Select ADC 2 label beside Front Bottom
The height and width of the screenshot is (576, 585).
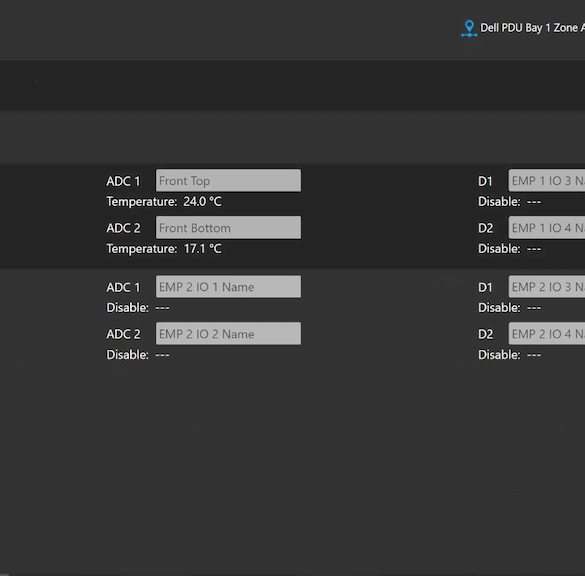click(123, 228)
